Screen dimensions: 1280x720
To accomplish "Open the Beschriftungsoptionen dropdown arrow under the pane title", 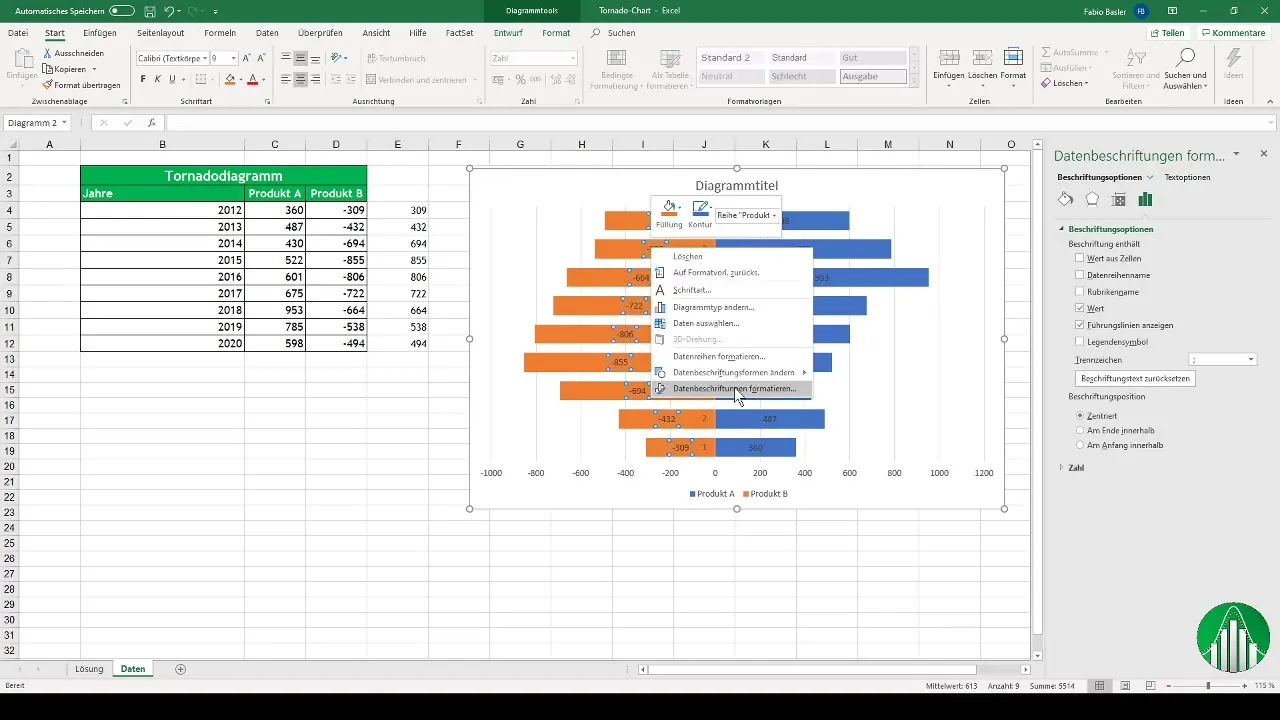I will 1150,177.
